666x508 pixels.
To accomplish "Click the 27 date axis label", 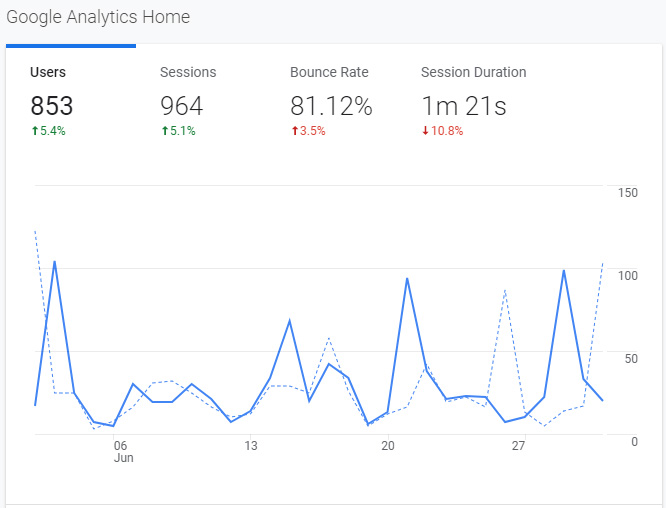I will pos(518,446).
